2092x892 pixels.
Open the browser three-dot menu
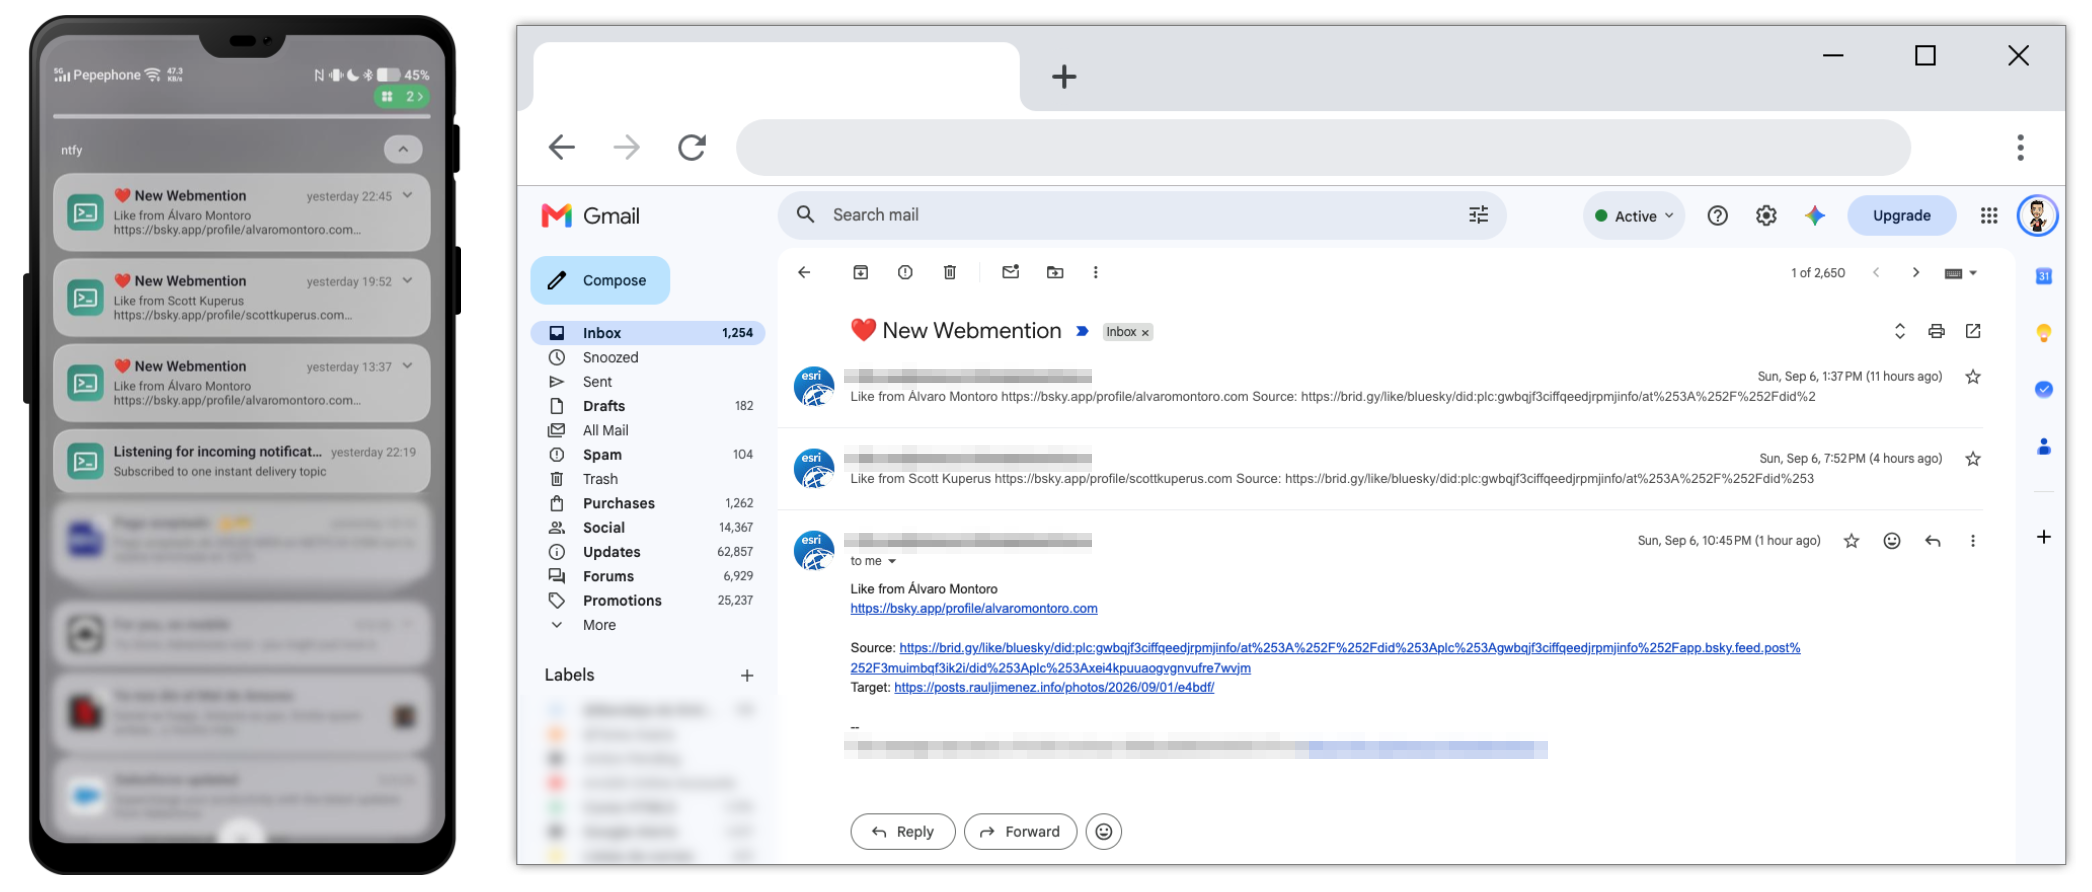point(2020,148)
